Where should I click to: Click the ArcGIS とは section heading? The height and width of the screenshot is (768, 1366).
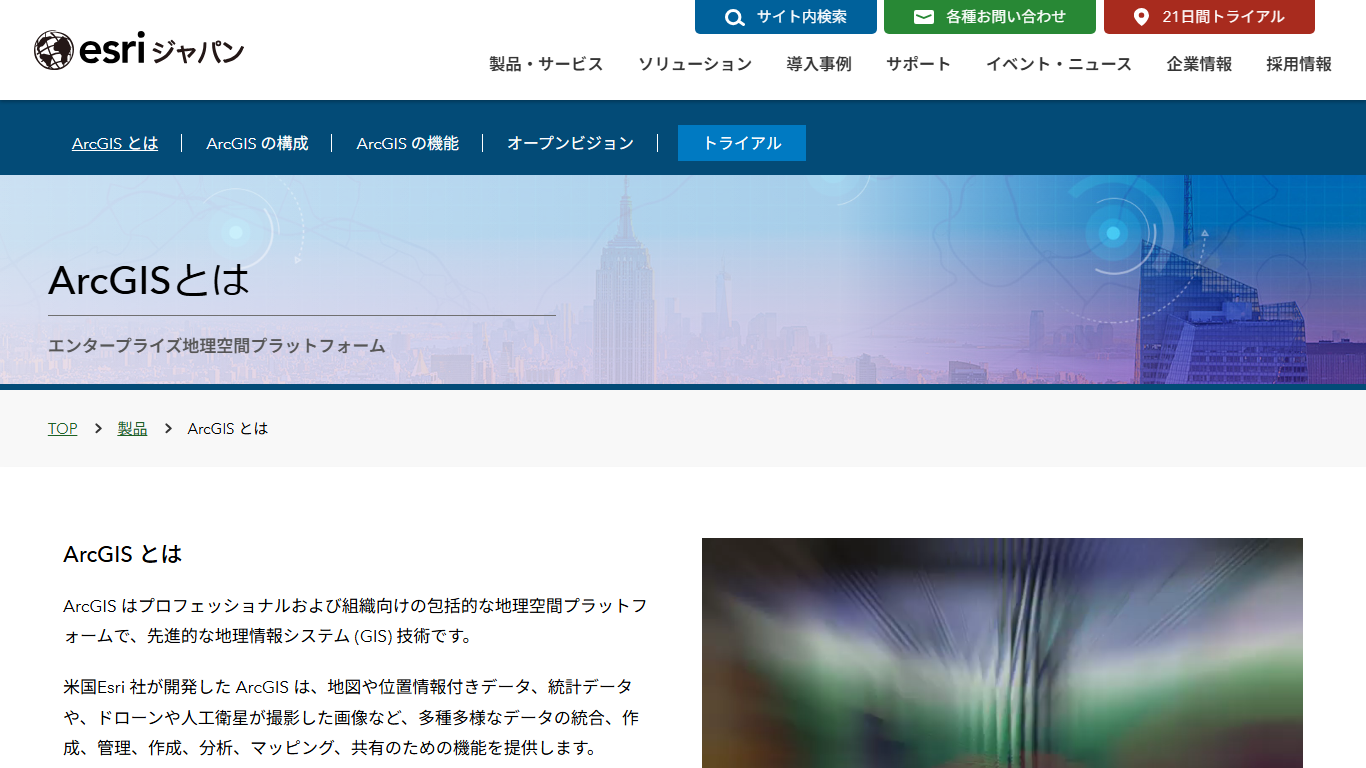123,554
